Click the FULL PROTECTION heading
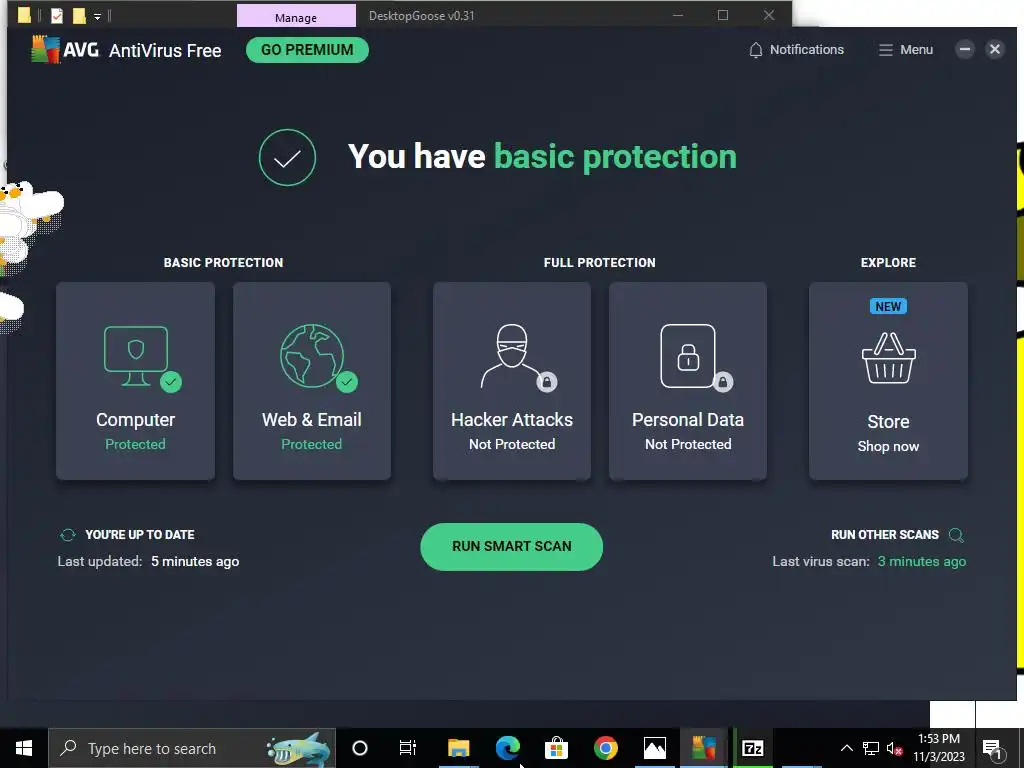This screenshot has width=1024, height=768. click(x=600, y=263)
